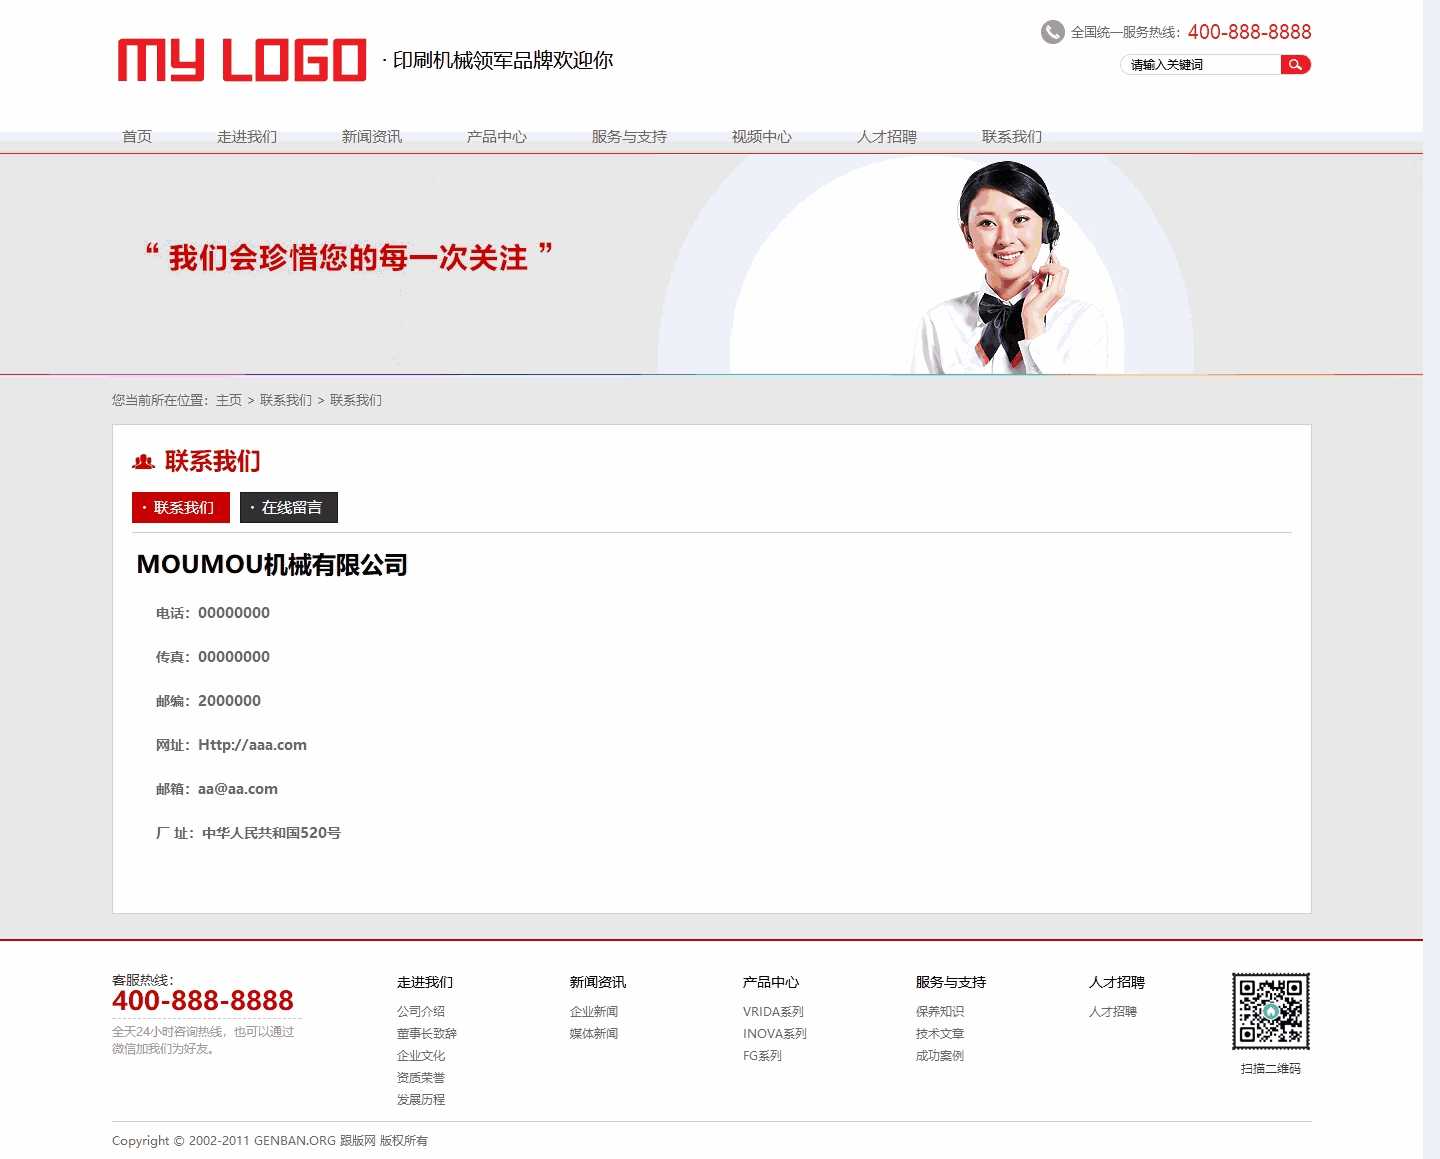Viewport: 1440px width, 1159px height.
Task: Open the 新闻资讯 navigation menu
Action: (x=371, y=137)
